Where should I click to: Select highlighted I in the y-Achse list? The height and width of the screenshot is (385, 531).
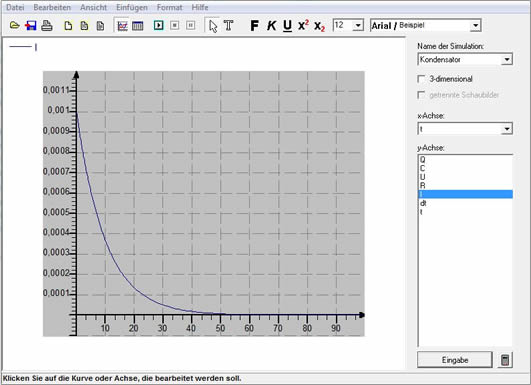465,194
